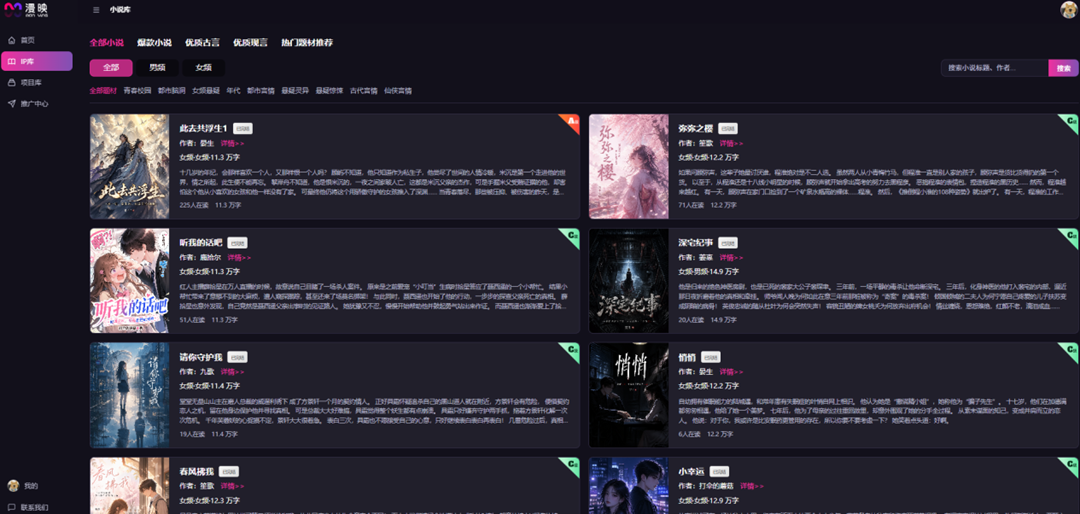
Task: Open 详情>> link for 深宅纪事
Action: [x=731, y=258]
